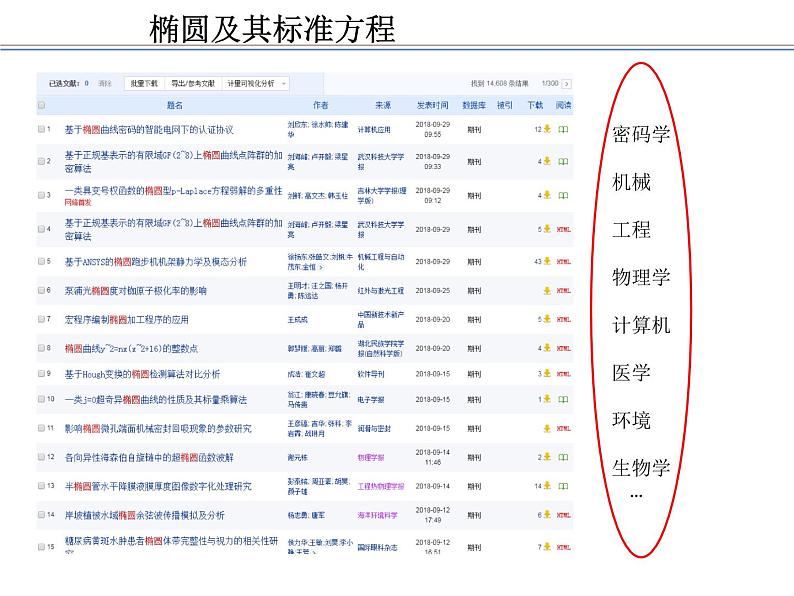This screenshot has width=794, height=596.
Task: Click the download icon in row 11
Action: (547, 428)
